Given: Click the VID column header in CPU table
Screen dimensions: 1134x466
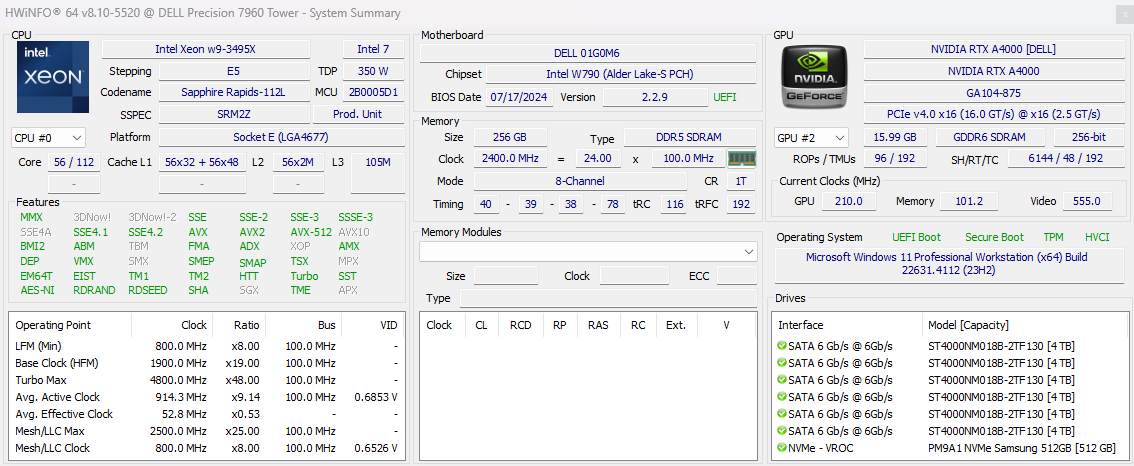Looking at the screenshot, I should tap(372, 325).
